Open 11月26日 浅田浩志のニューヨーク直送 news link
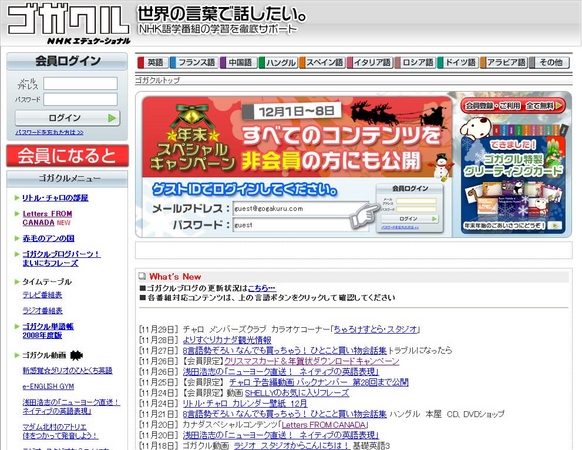The image size is (582, 450). tap(281, 371)
